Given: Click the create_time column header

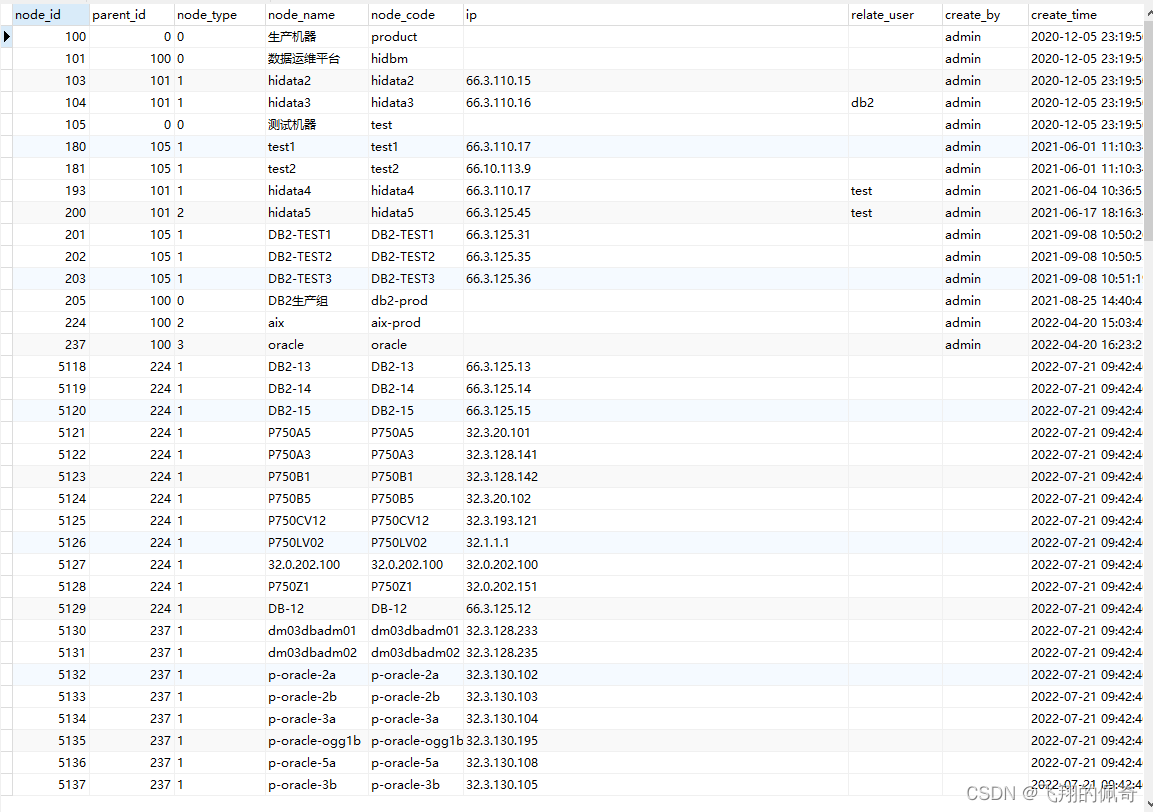Looking at the screenshot, I should click(1084, 15).
